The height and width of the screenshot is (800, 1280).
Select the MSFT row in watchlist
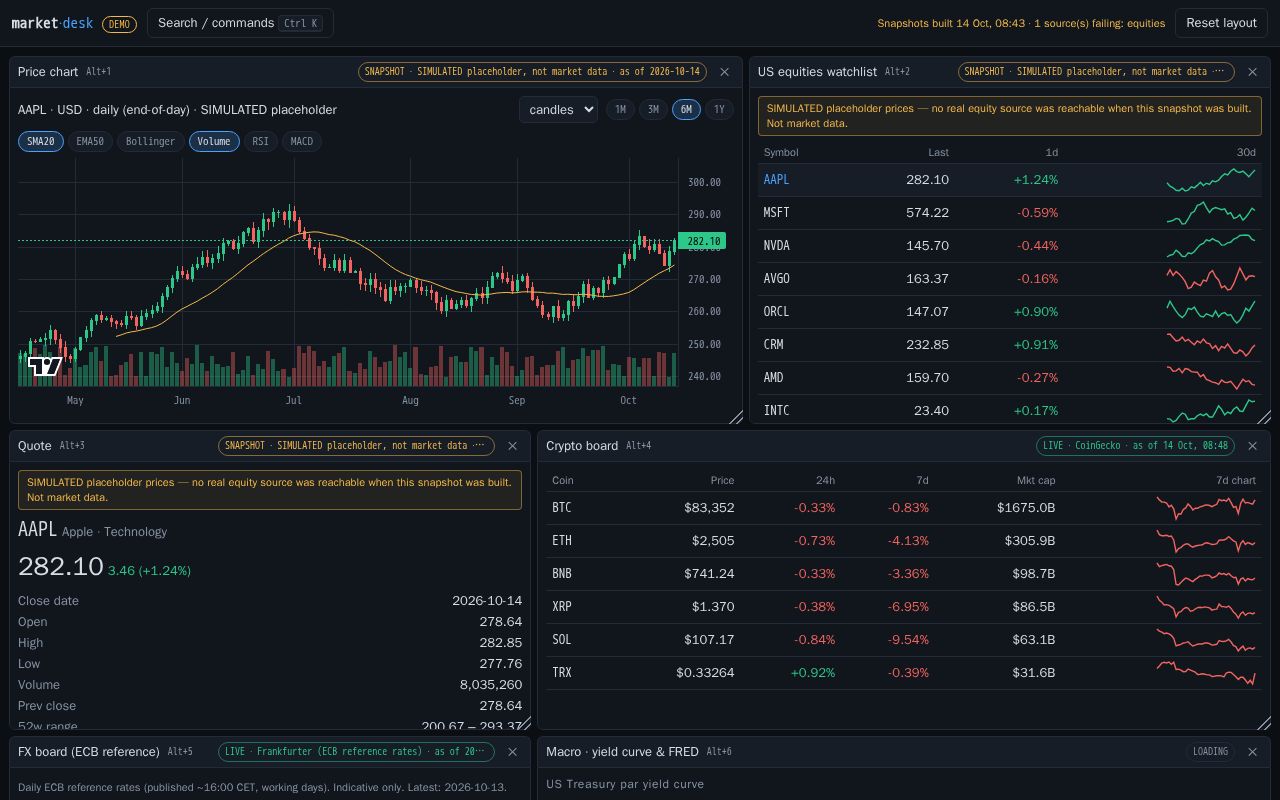tap(1010, 213)
